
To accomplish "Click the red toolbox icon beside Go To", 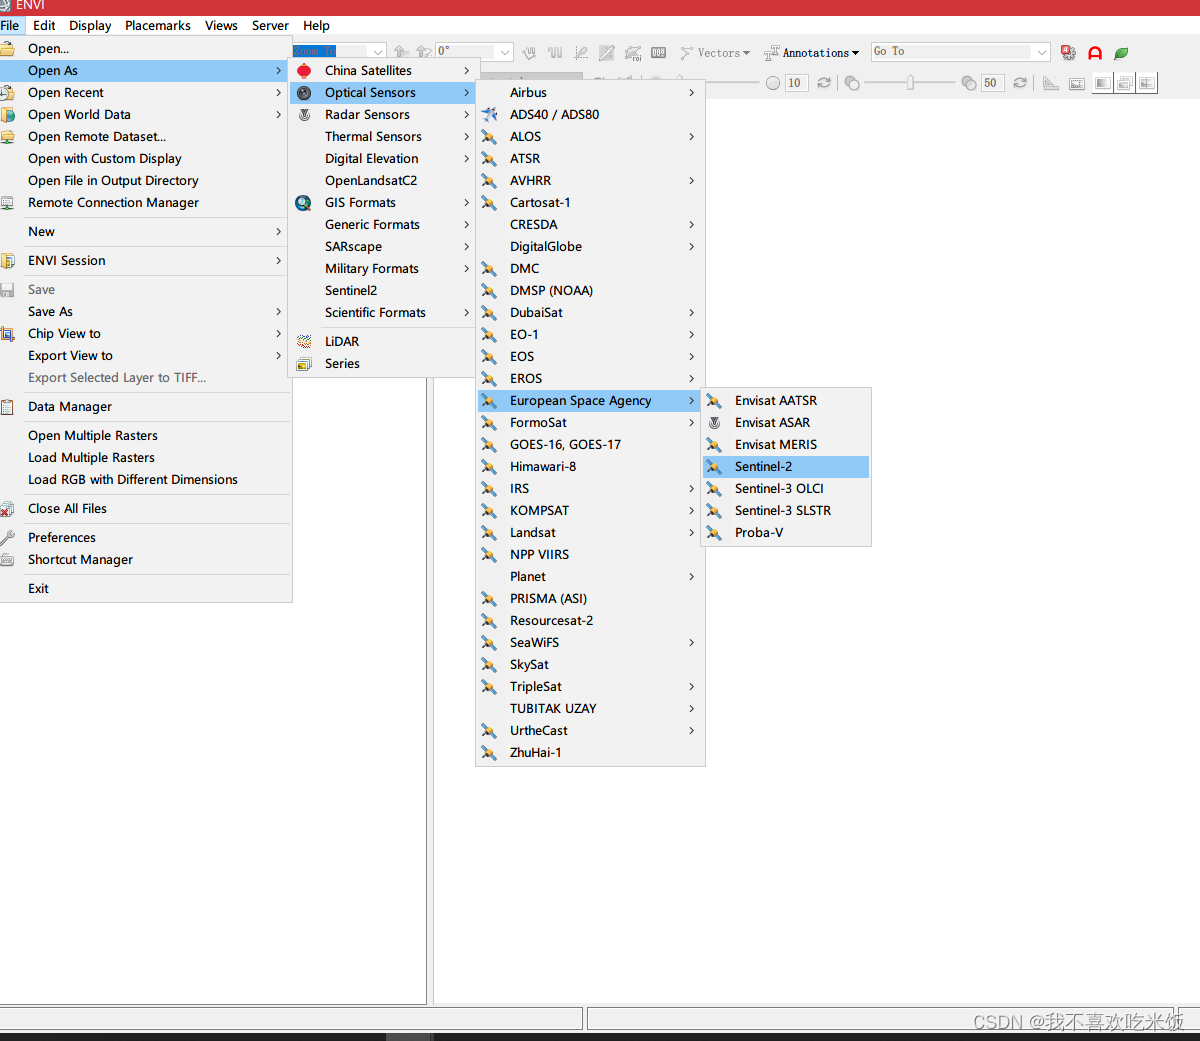I will pyautogui.click(x=1068, y=53).
